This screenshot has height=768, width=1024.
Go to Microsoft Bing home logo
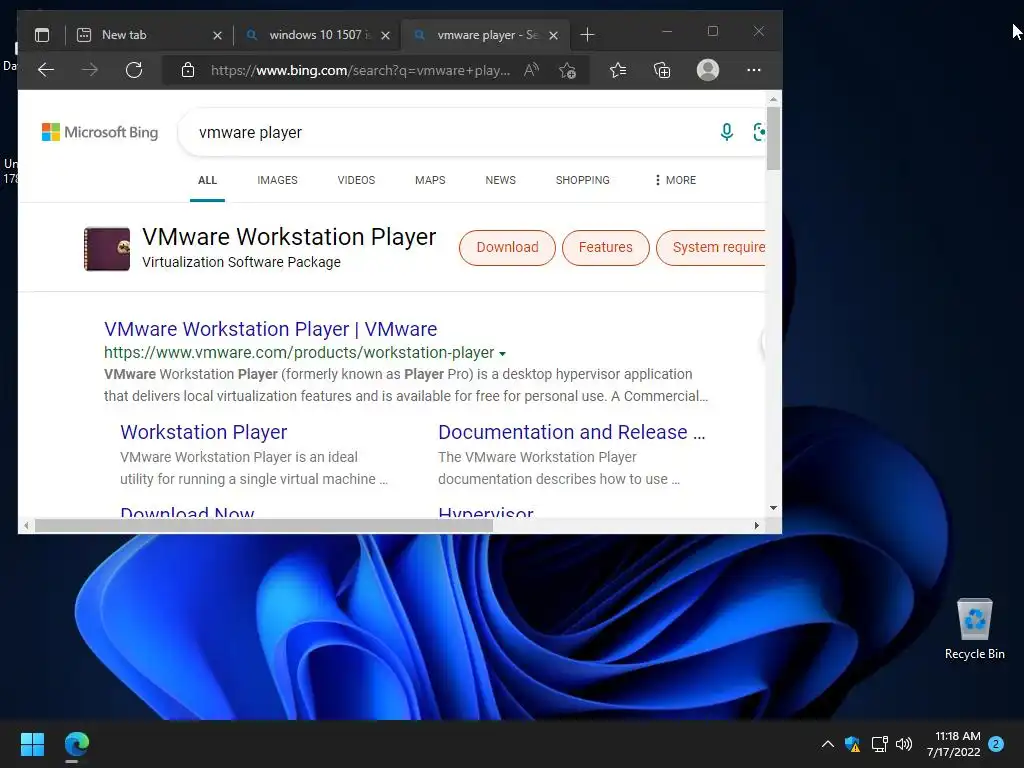(100, 132)
